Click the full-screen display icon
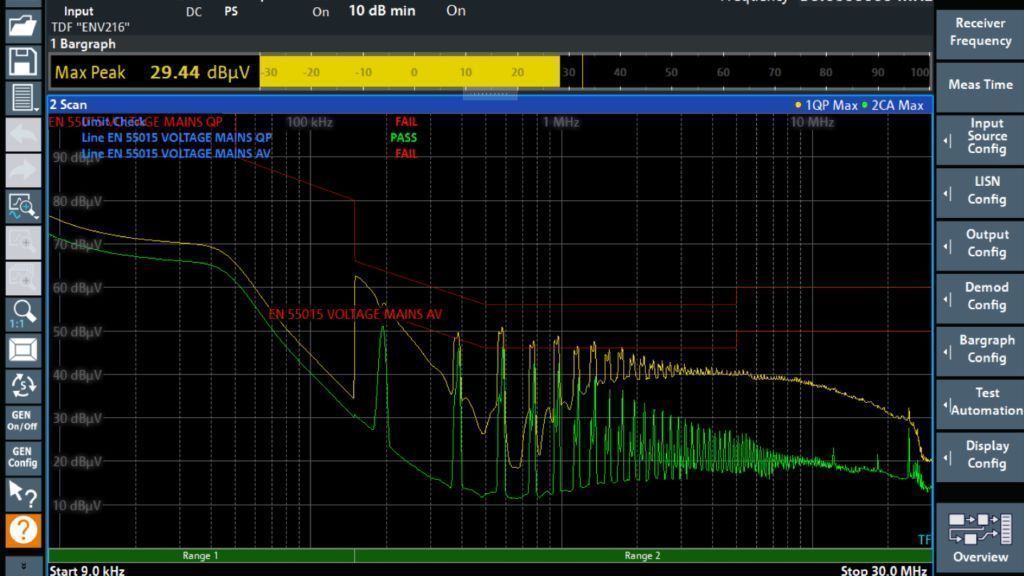This screenshot has height=576, width=1024. [x=22, y=349]
